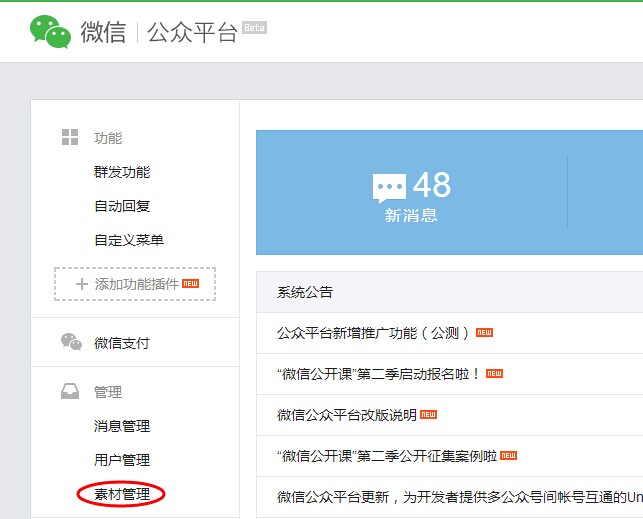Open 微信支付 section
Image resolution: width=643 pixels, height=519 pixels.
121,343
